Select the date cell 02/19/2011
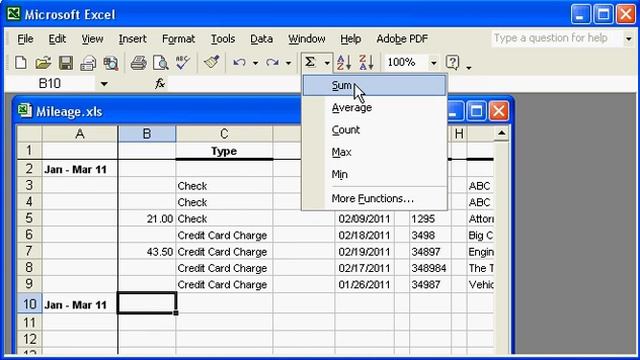 (364, 252)
